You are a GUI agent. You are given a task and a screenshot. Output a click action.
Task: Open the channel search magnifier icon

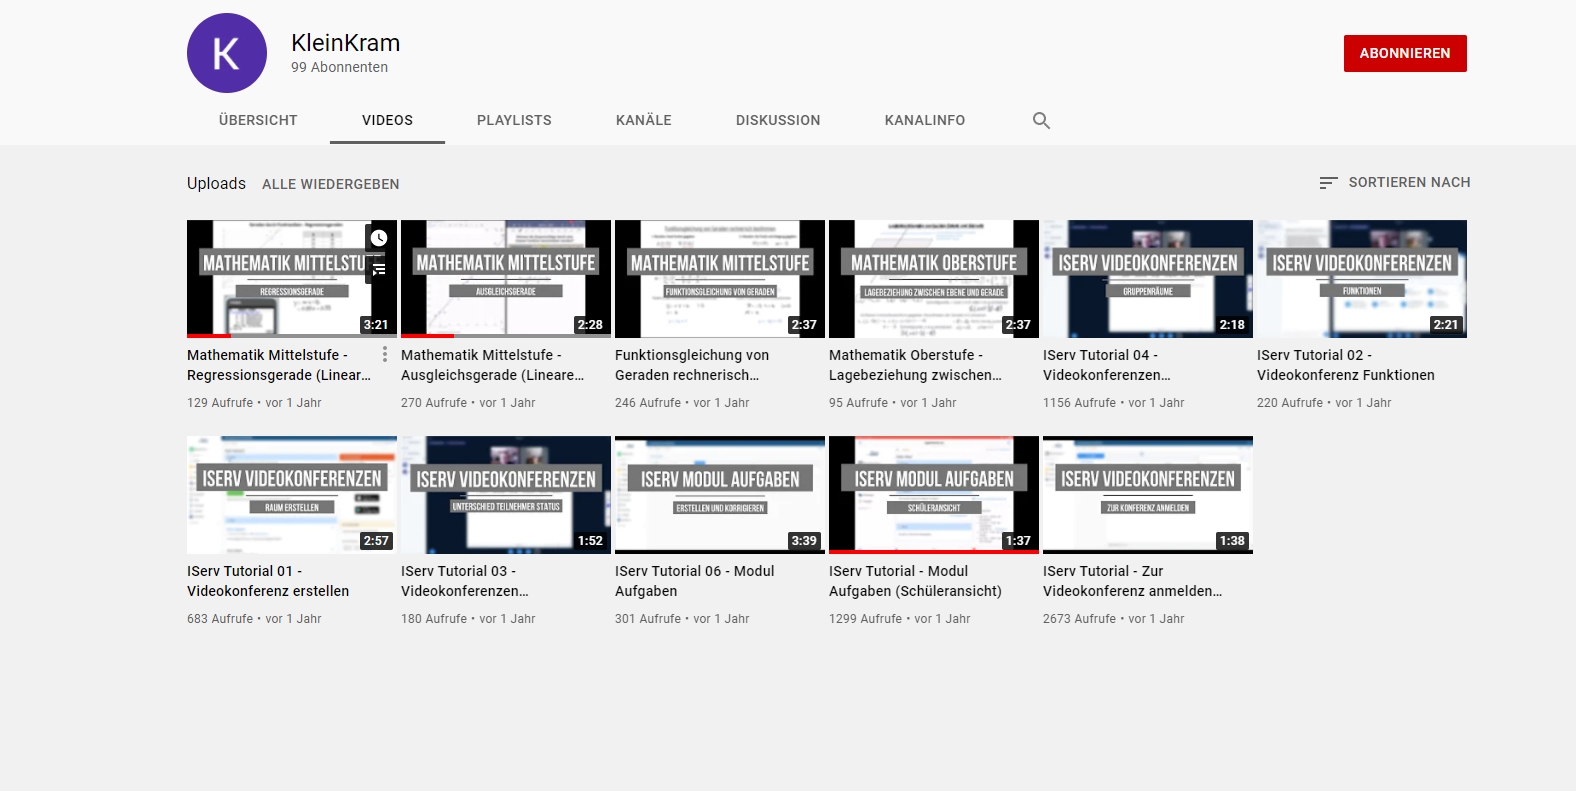[1041, 120]
